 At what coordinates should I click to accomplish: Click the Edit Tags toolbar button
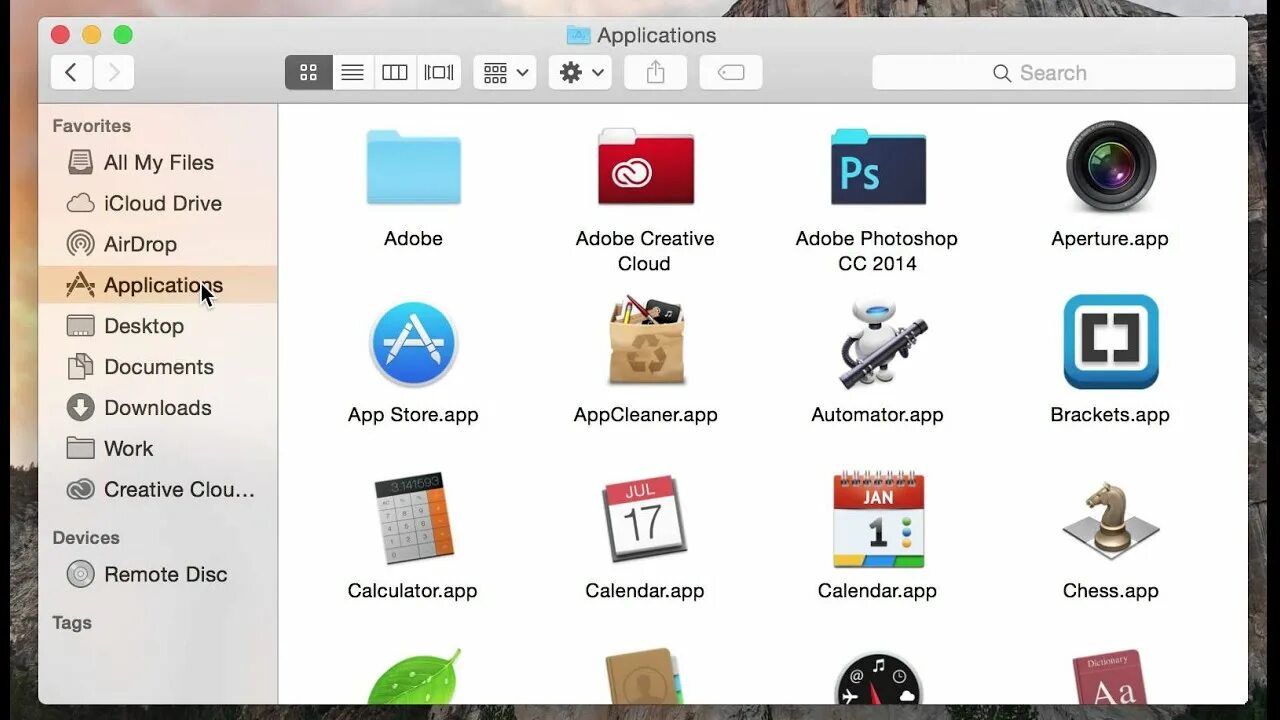(x=731, y=73)
